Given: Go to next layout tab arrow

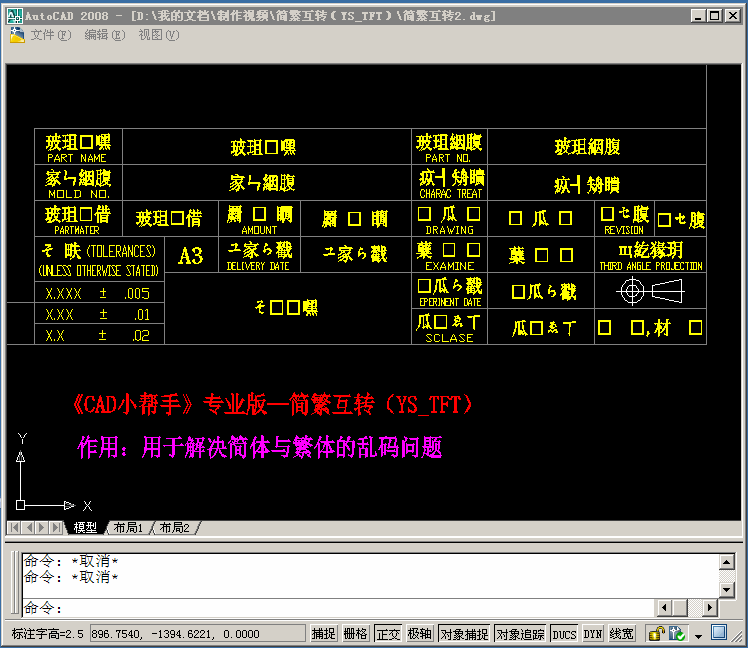Looking at the screenshot, I should pos(42,527).
